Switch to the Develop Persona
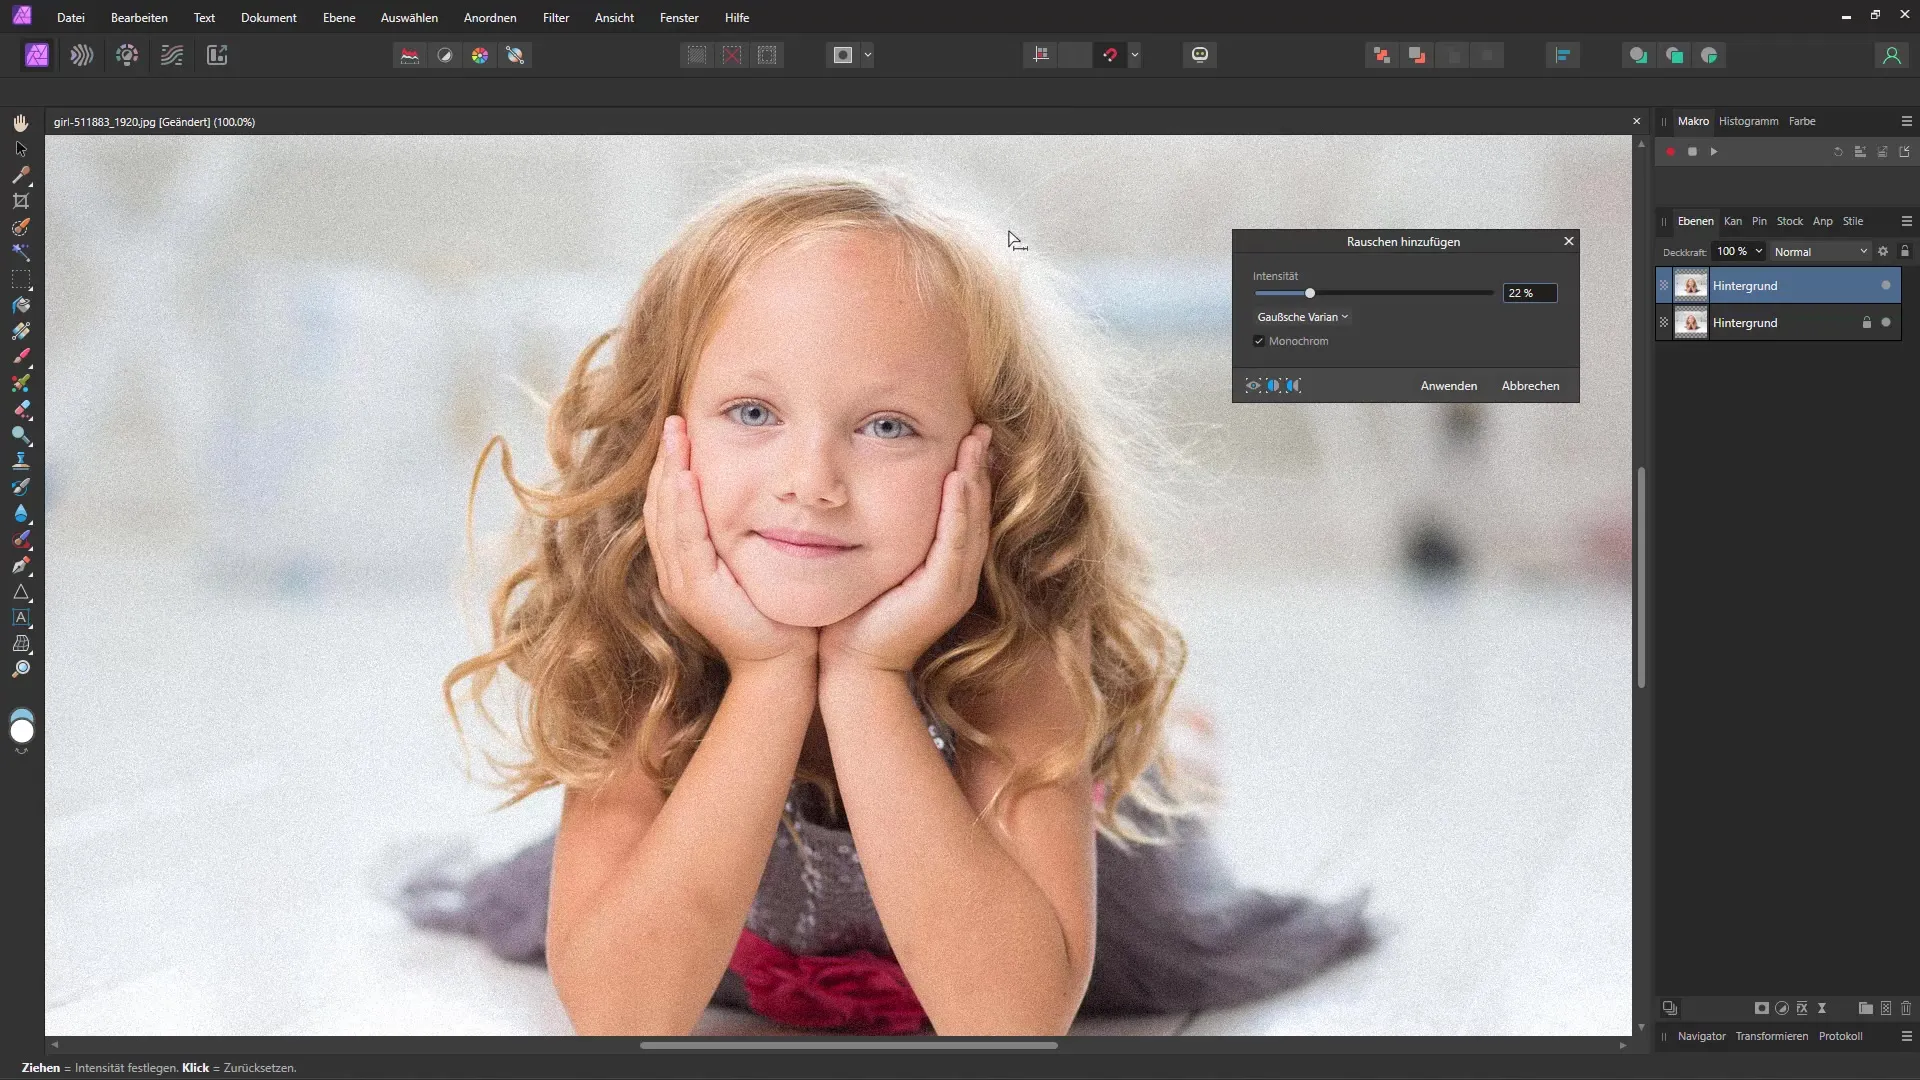Image resolution: width=1920 pixels, height=1080 pixels. click(127, 55)
